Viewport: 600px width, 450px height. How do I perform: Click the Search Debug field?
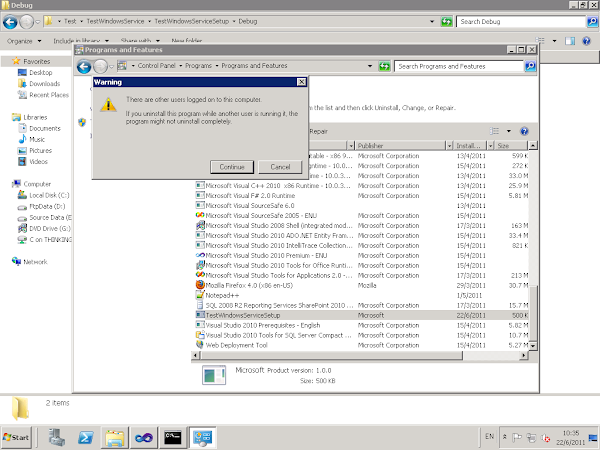click(x=520, y=21)
